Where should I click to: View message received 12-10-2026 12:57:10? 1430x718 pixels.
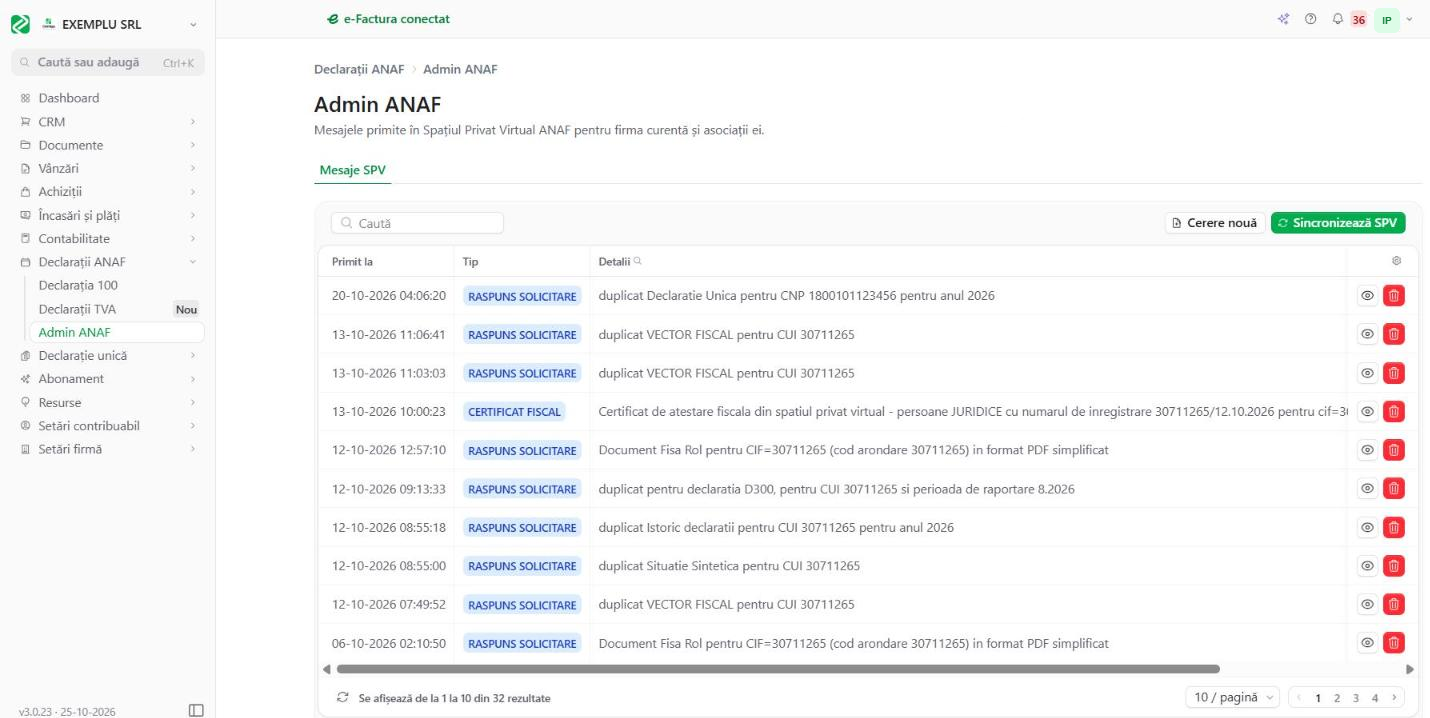(1367, 450)
